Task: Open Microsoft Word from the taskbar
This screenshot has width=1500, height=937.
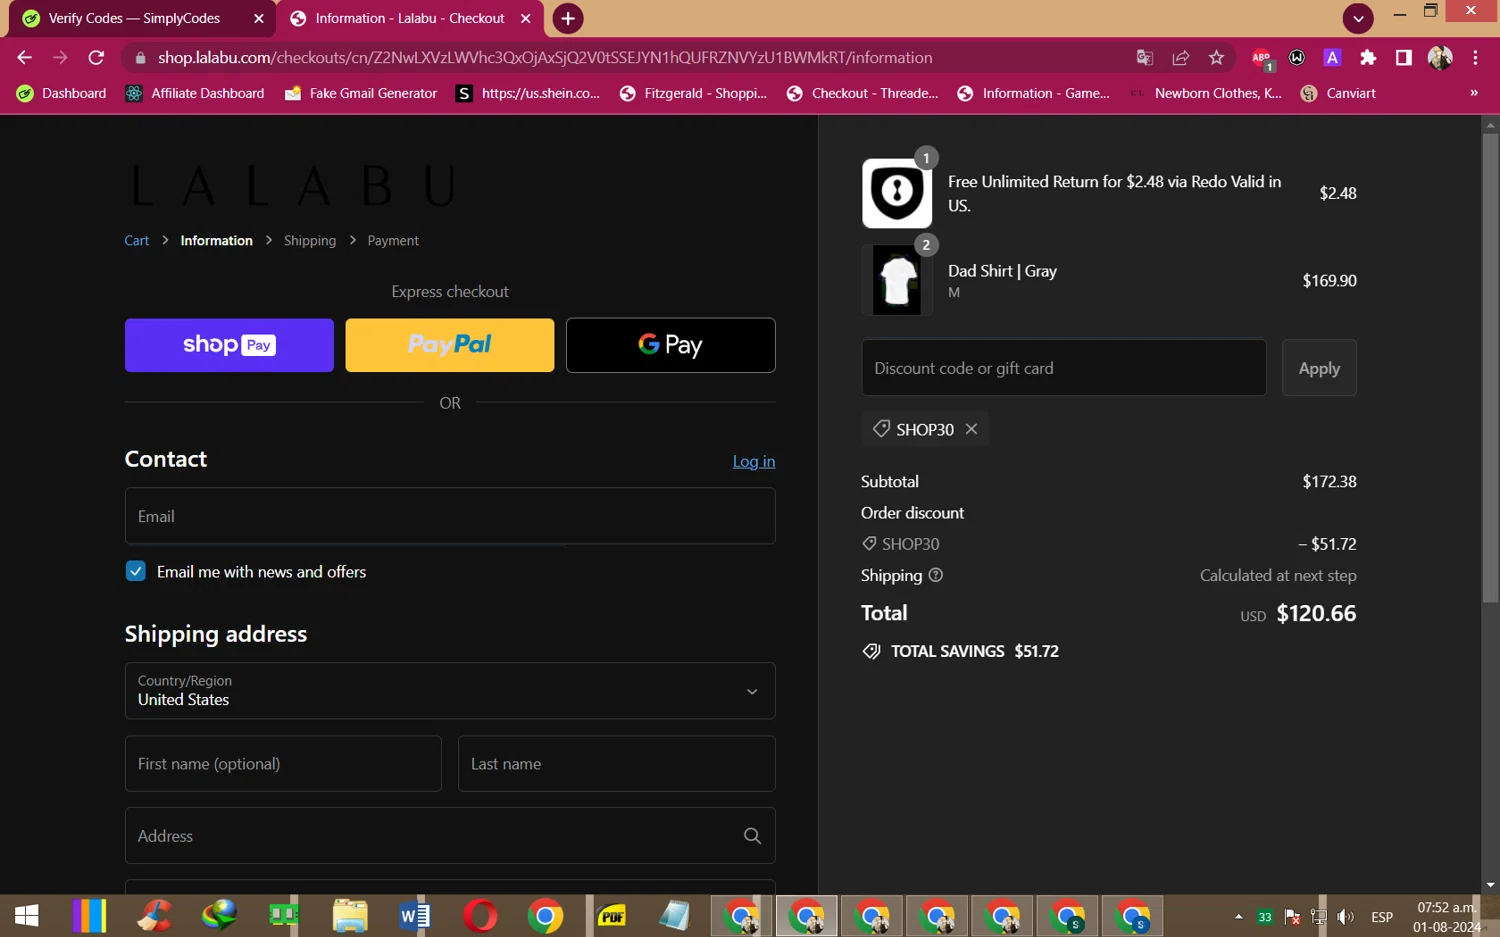Action: pyautogui.click(x=415, y=915)
